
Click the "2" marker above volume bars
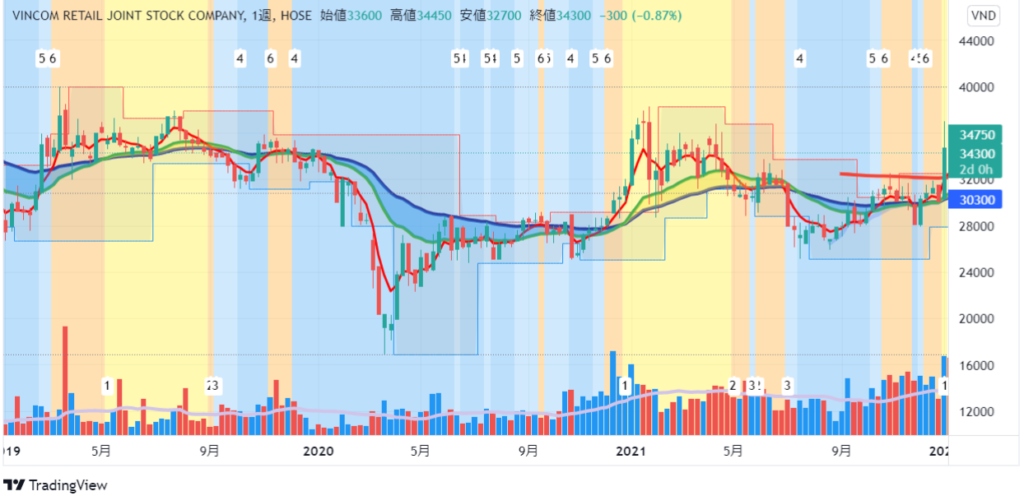tap(733, 386)
